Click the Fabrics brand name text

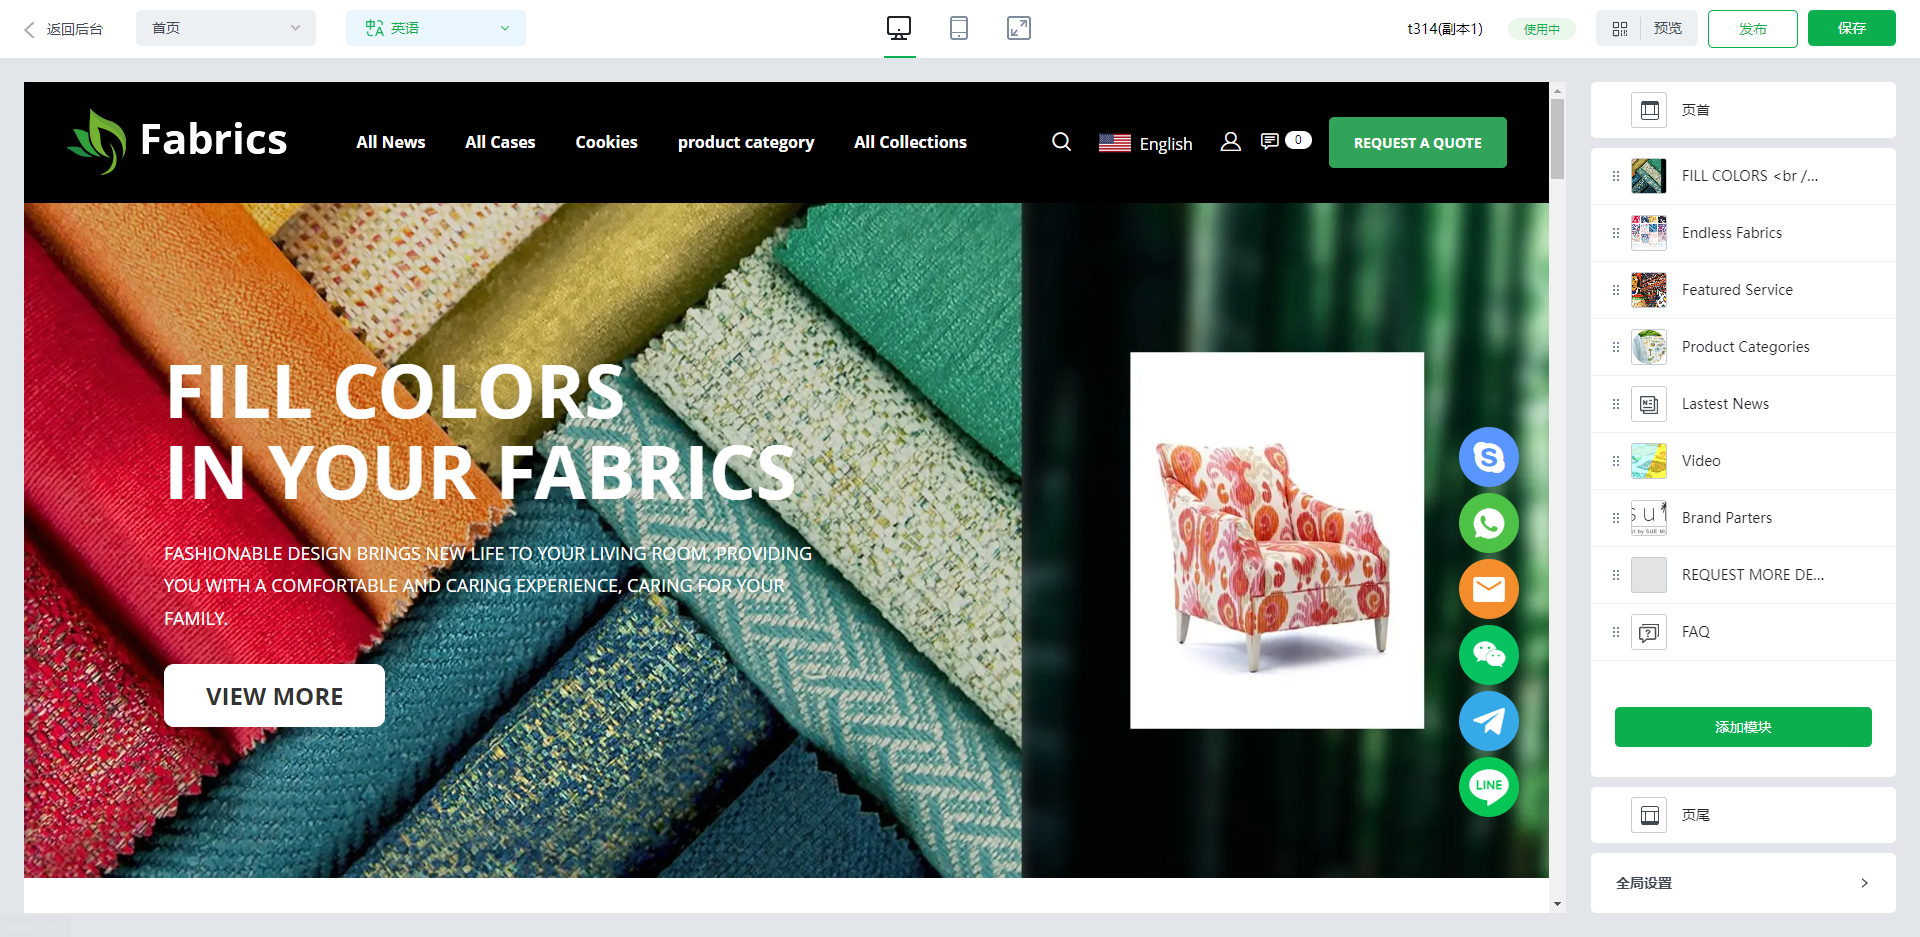click(213, 140)
